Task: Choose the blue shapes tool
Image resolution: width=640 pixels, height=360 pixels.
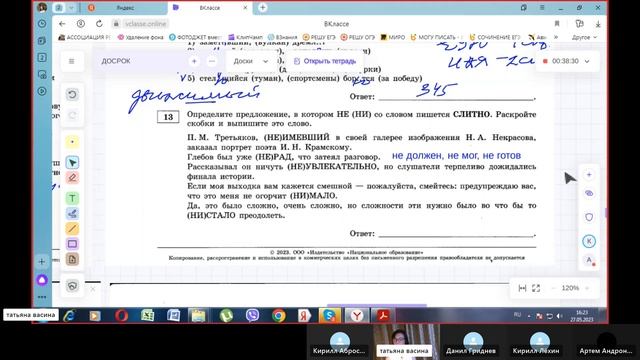Action: click(x=72, y=213)
